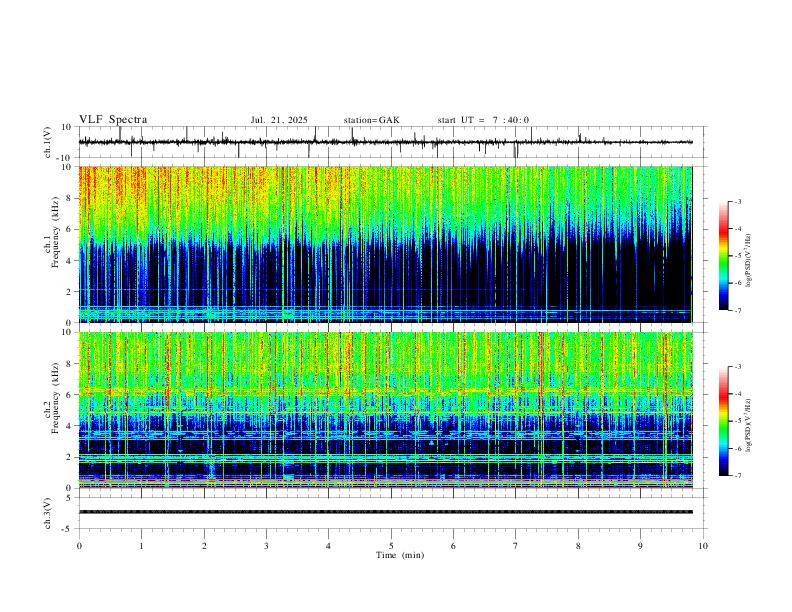Click the "-7" label on ch.1 color bar
This screenshot has width=792, height=612.
tap(737, 311)
